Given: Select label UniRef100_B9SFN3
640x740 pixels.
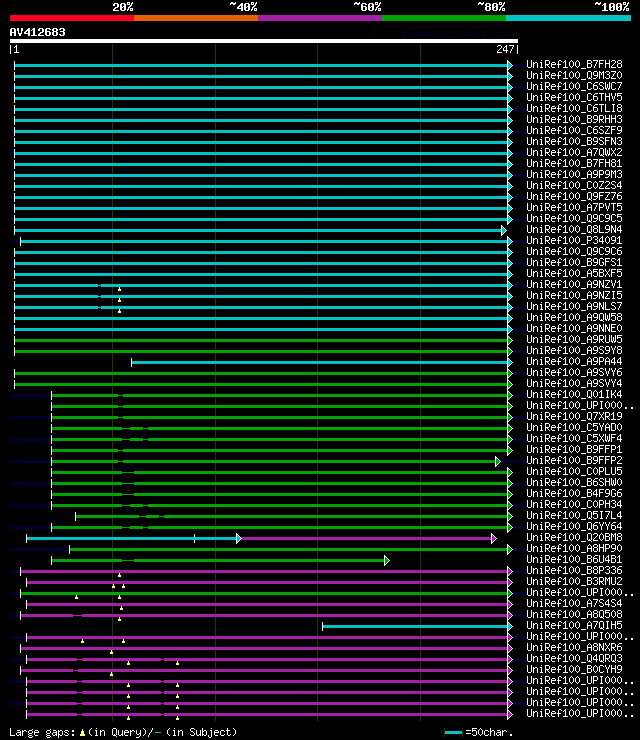Looking at the screenshot, I should (574, 142).
